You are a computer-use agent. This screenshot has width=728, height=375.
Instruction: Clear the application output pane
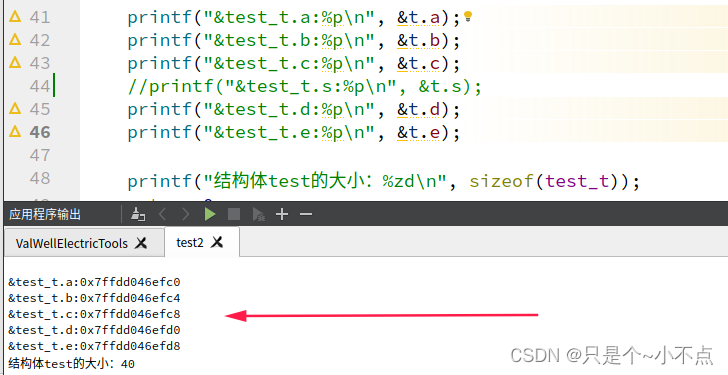[x=138, y=214]
